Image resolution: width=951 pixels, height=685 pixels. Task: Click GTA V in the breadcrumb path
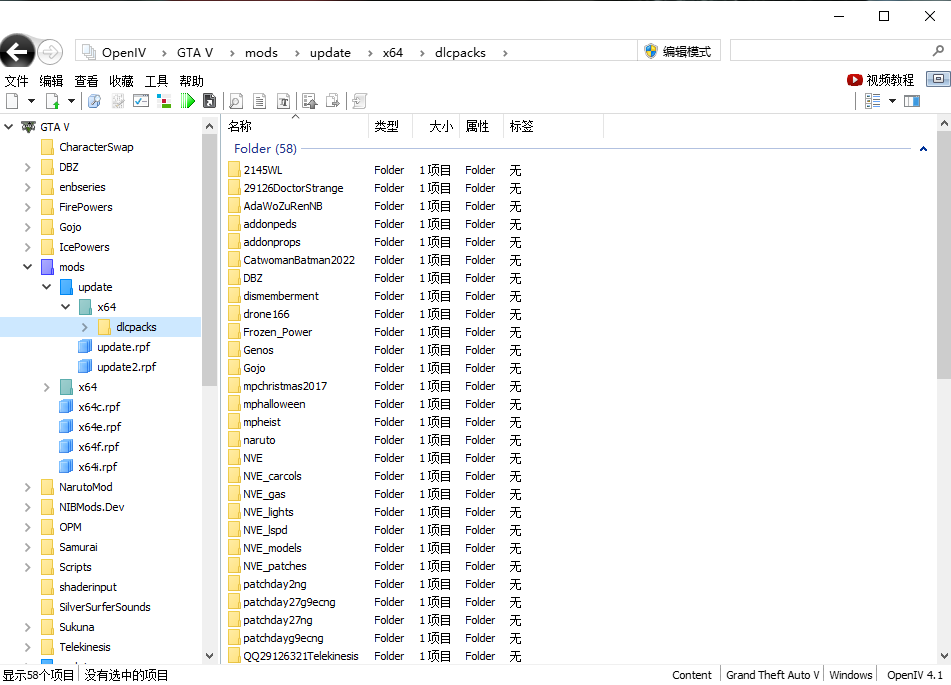click(195, 53)
